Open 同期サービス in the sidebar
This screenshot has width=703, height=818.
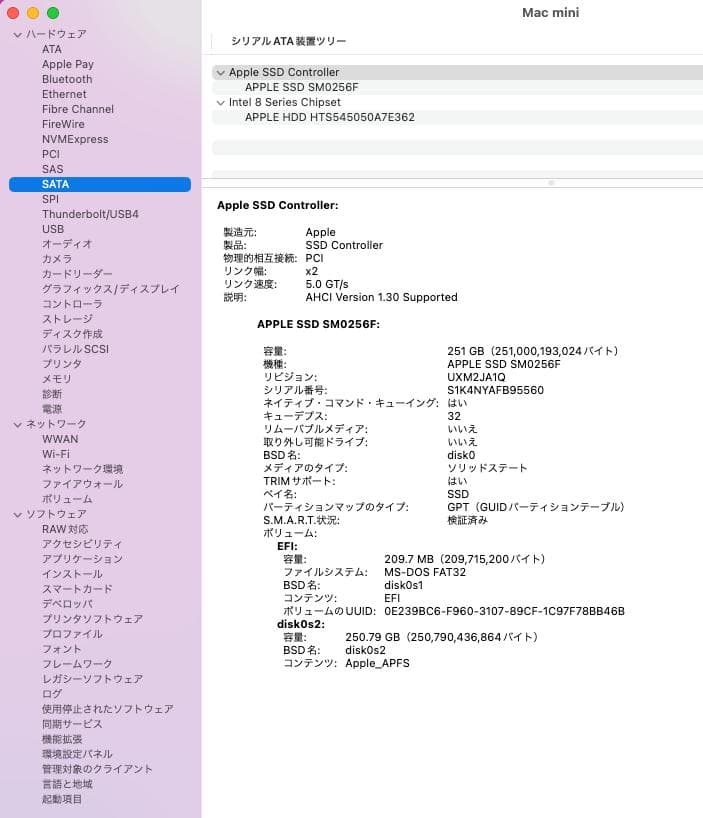72,725
